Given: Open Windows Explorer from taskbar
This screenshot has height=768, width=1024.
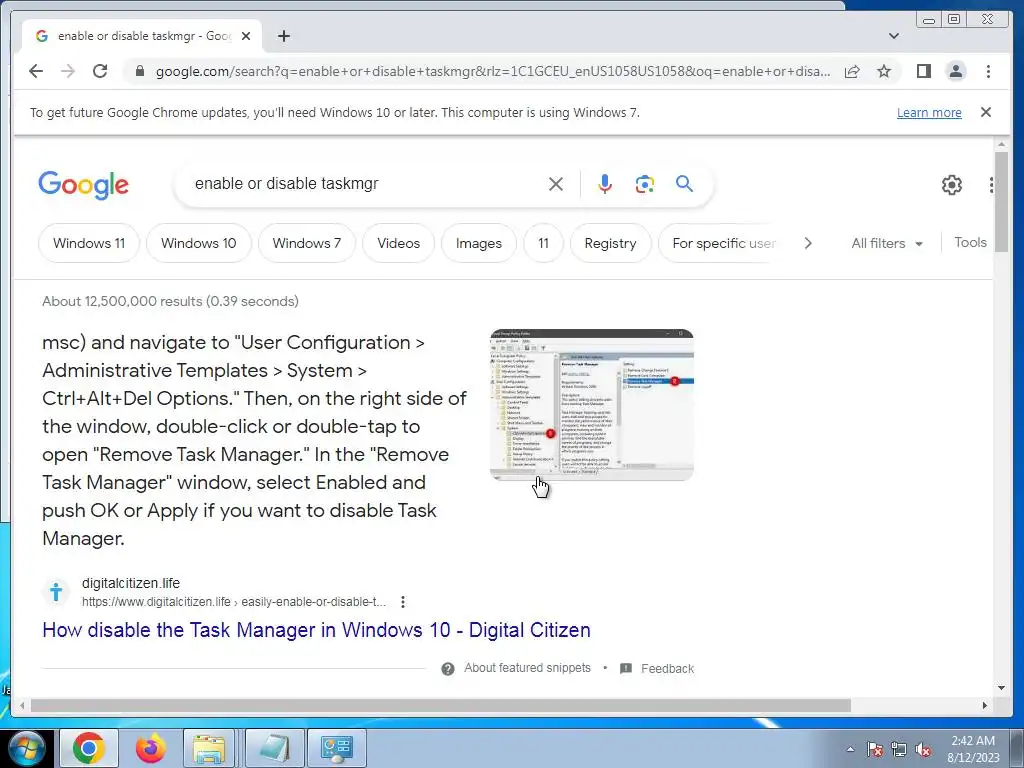Looking at the screenshot, I should [x=210, y=748].
